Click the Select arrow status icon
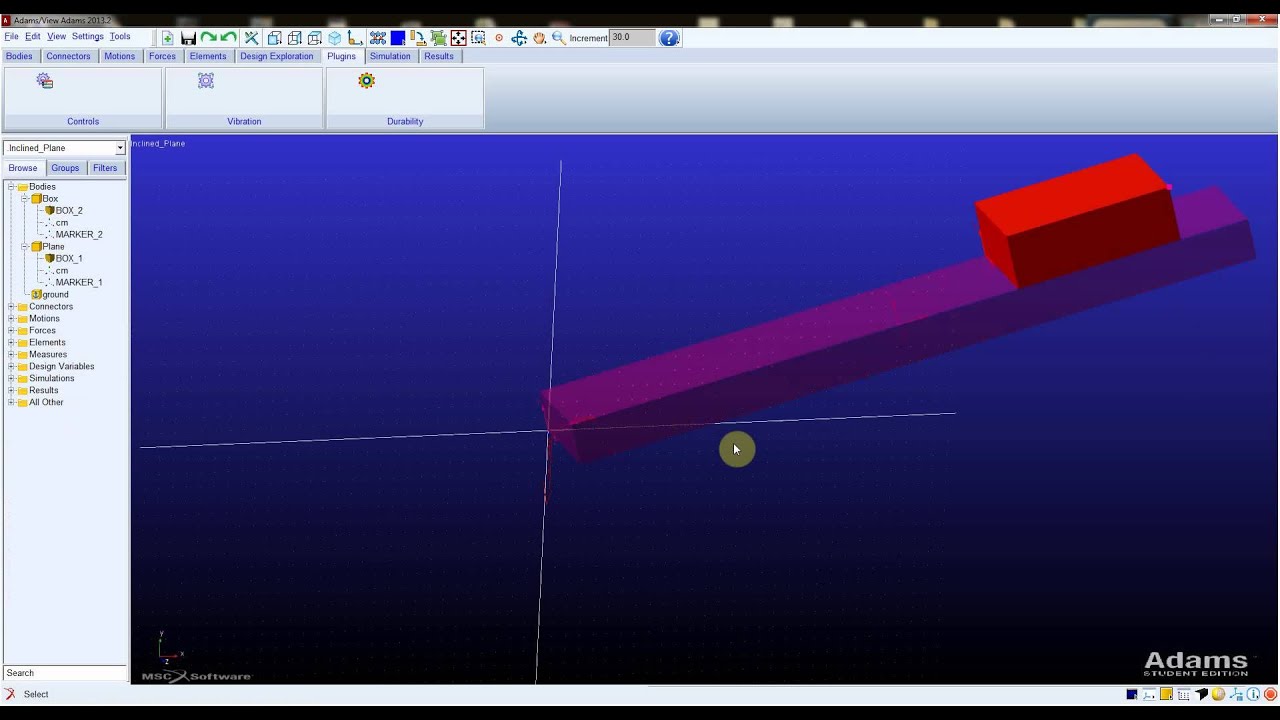 coord(10,694)
